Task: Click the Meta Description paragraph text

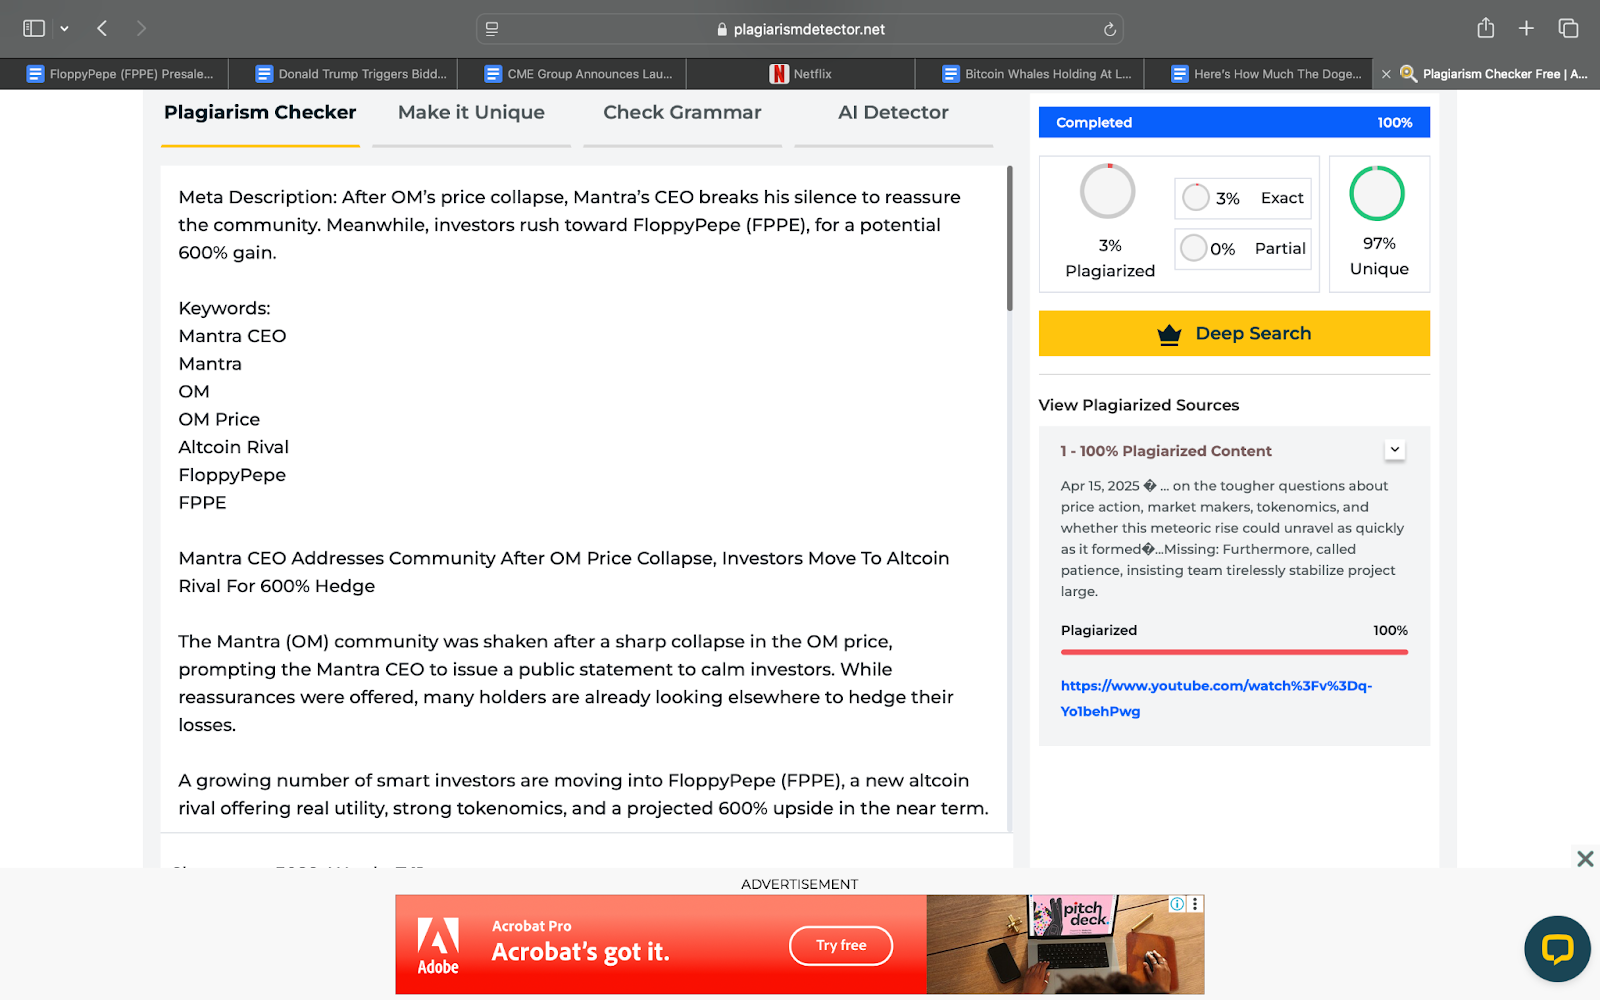Action: (x=570, y=225)
